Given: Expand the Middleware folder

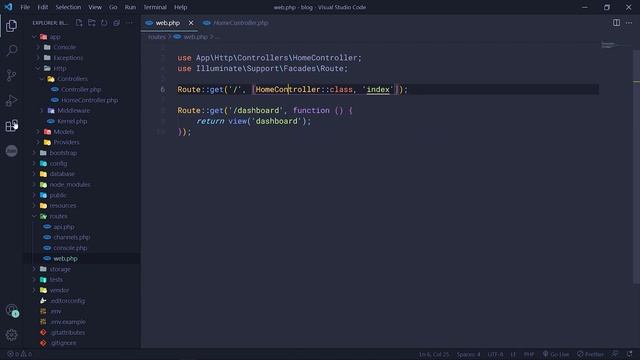Looking at the screenshot, I should (82, 111).
